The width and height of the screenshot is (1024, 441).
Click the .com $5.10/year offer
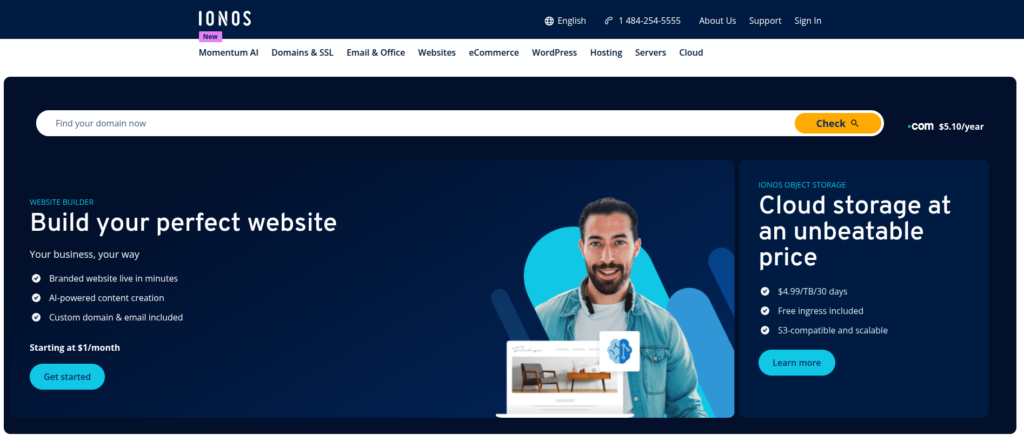coord(946,127)
